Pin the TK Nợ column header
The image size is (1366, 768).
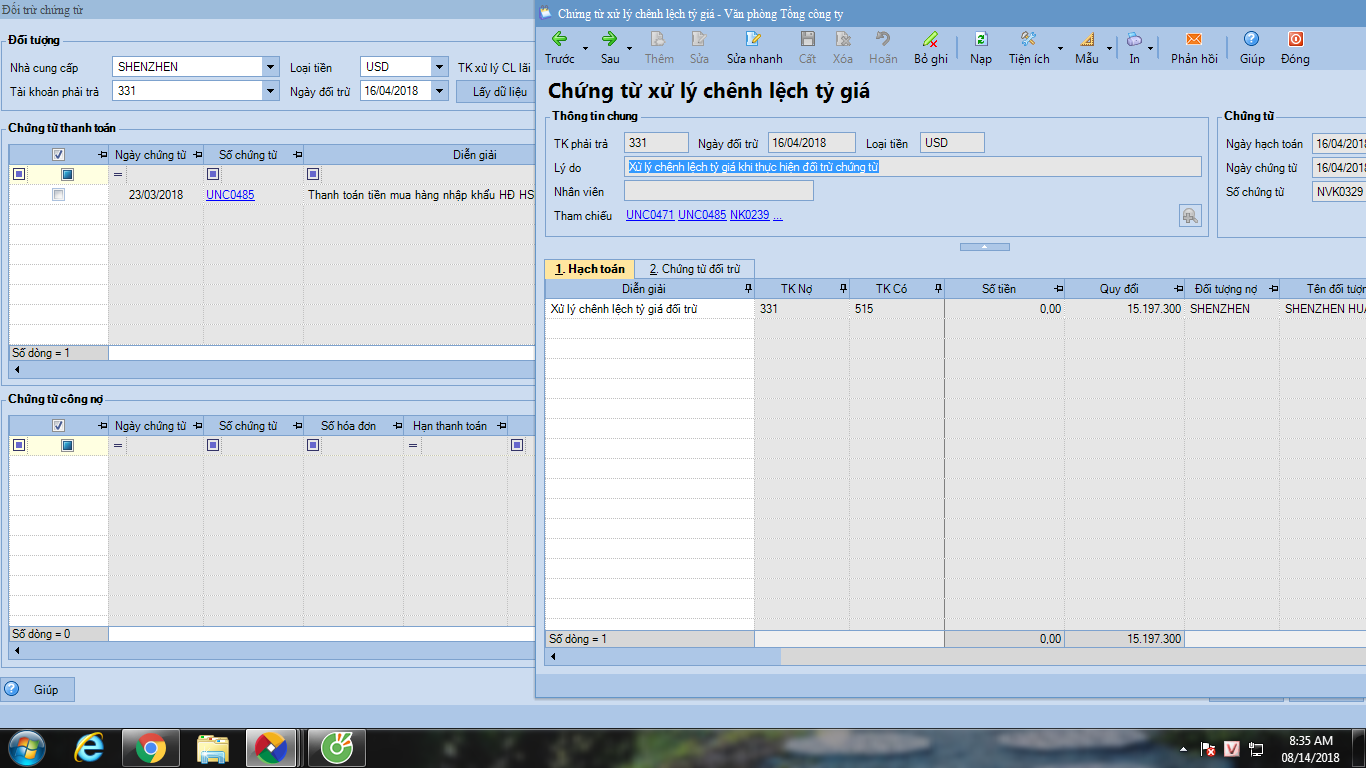click(x=843, y=289)
